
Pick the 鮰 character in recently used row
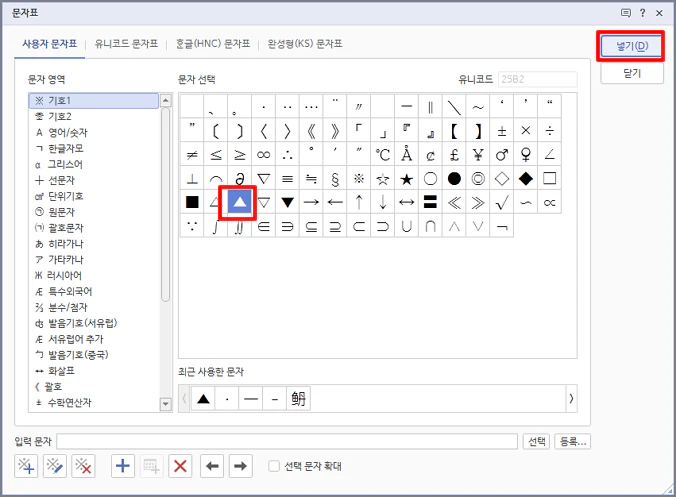pos(298,399)
